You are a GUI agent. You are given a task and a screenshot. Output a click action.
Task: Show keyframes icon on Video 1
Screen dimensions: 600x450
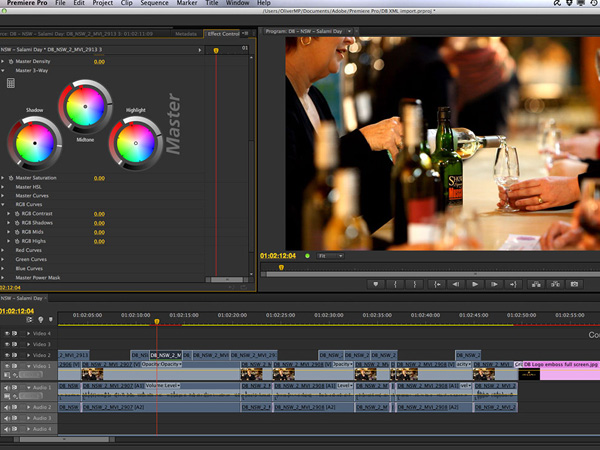(x=15, y=375)
